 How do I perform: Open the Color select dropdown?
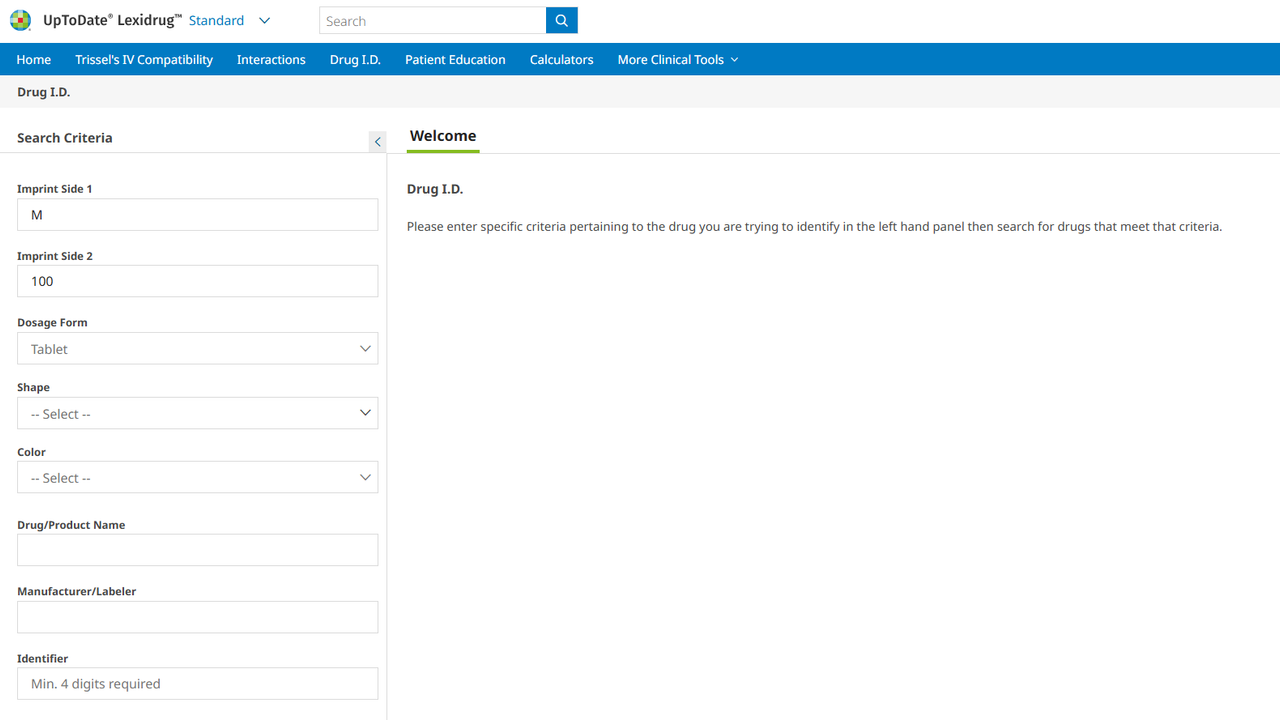point(197,478)
